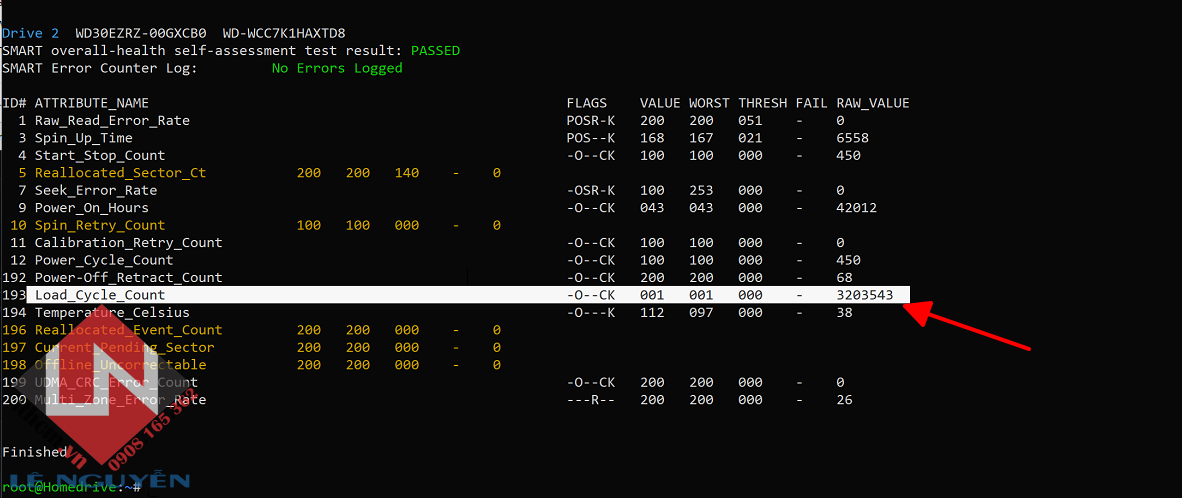1182x498 pixels.
Task: Click the THRESH column header
Action: point(763,103)
